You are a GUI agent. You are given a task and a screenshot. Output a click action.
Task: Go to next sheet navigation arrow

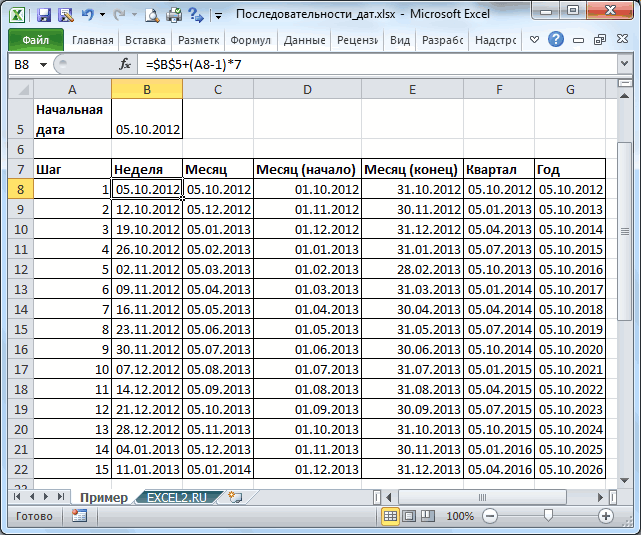pos(46,497)
